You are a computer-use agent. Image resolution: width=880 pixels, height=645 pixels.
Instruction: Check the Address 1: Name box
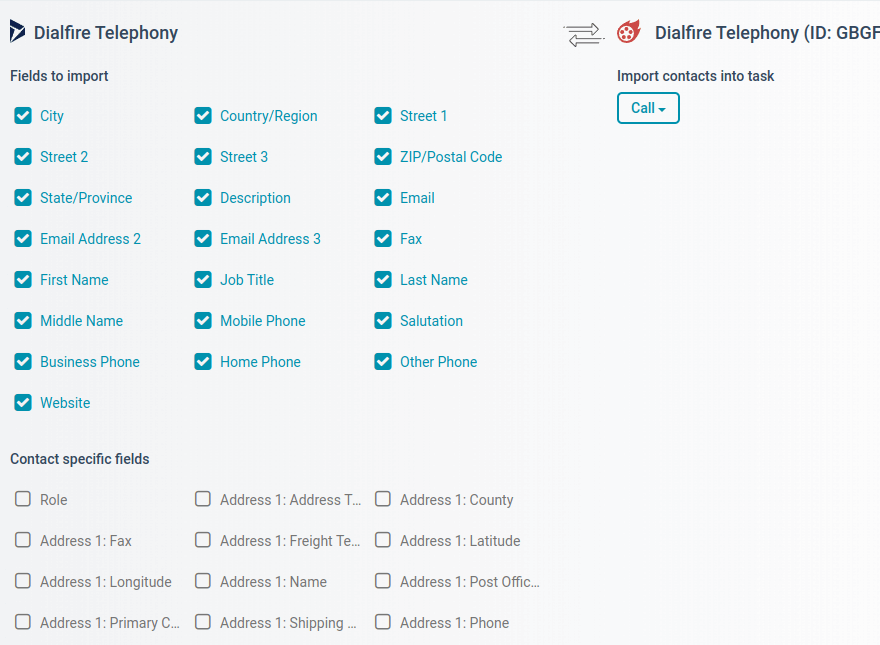203,581
